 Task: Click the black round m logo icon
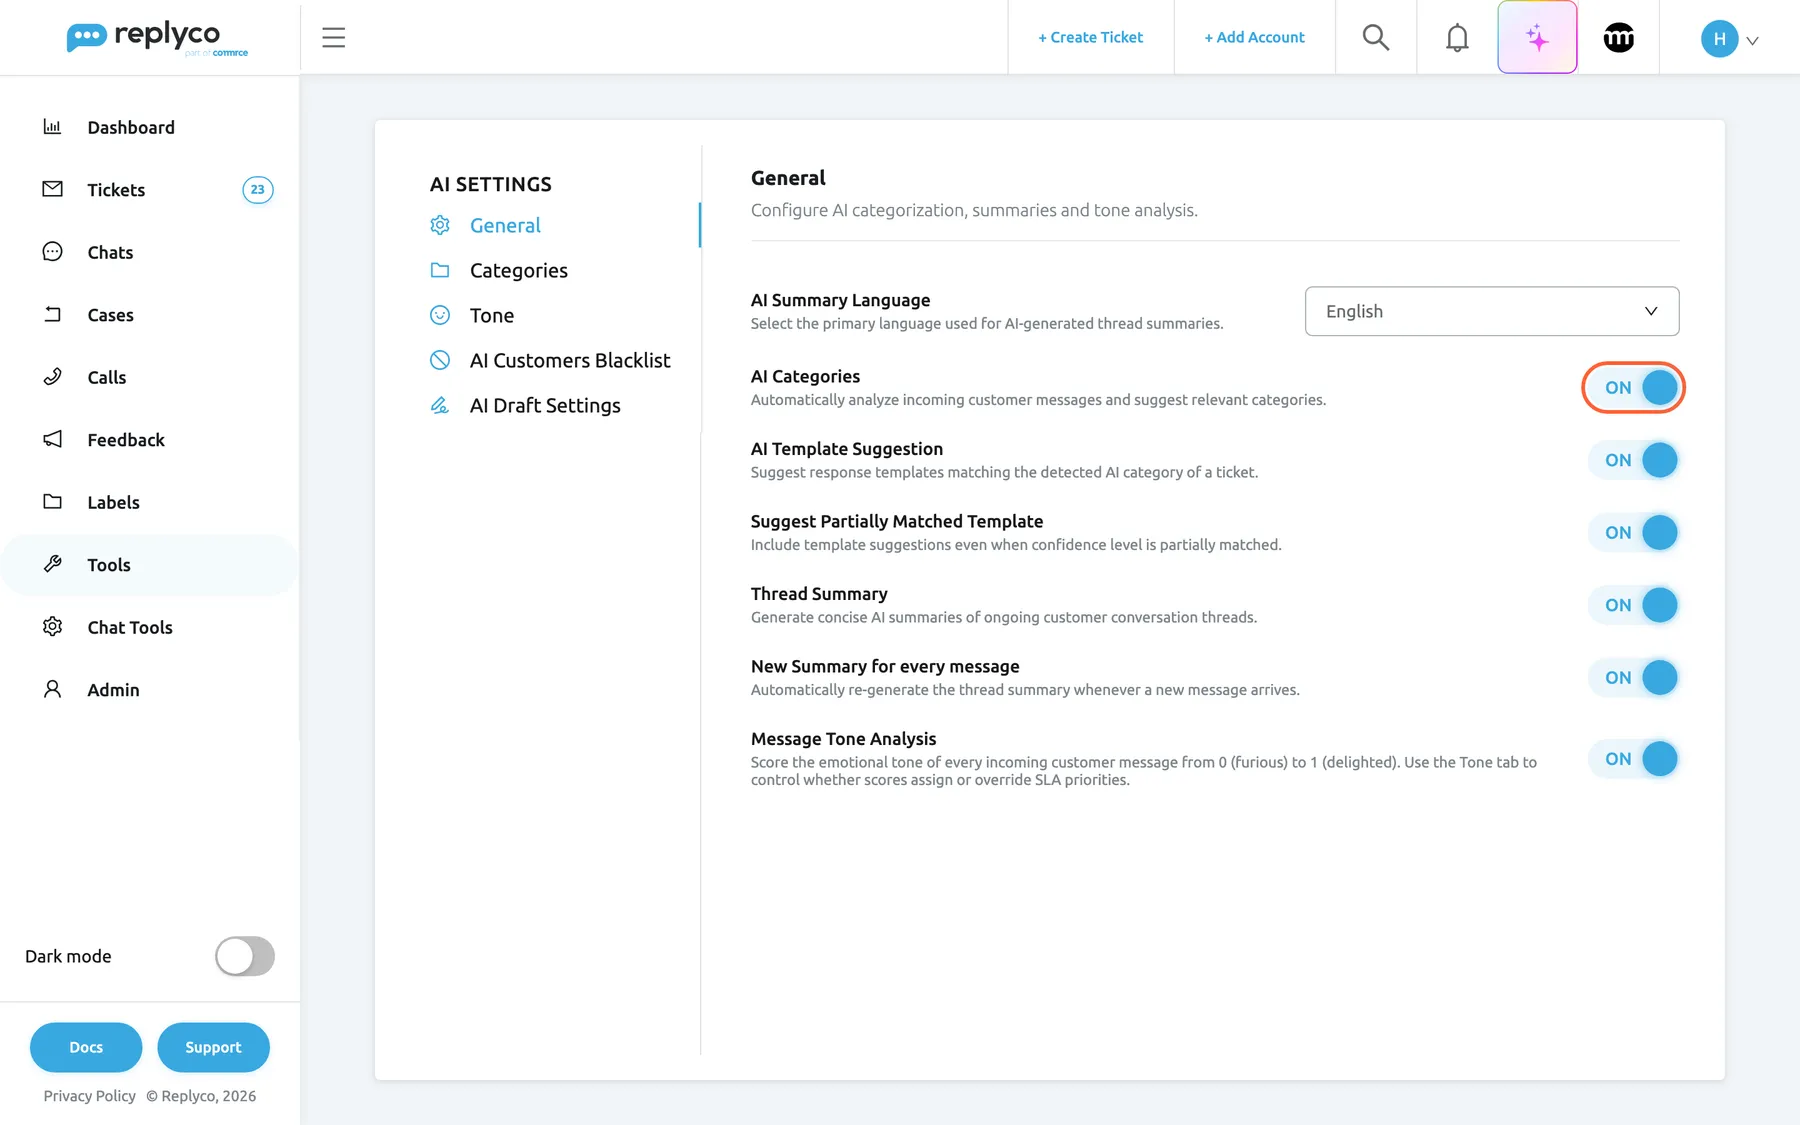(x=1619, y=38)
